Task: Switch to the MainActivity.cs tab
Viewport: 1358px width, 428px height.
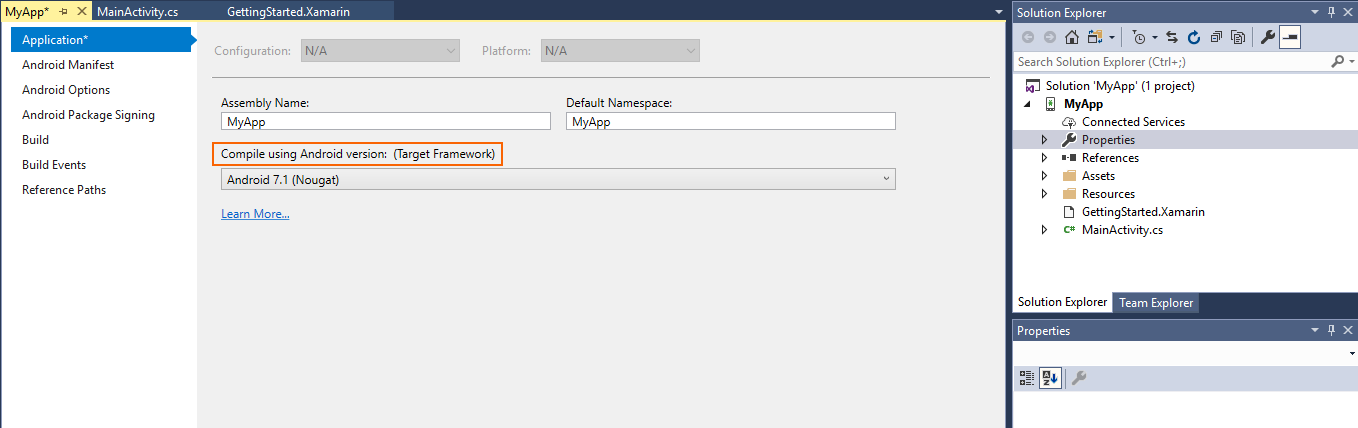Action: [140, 11]
